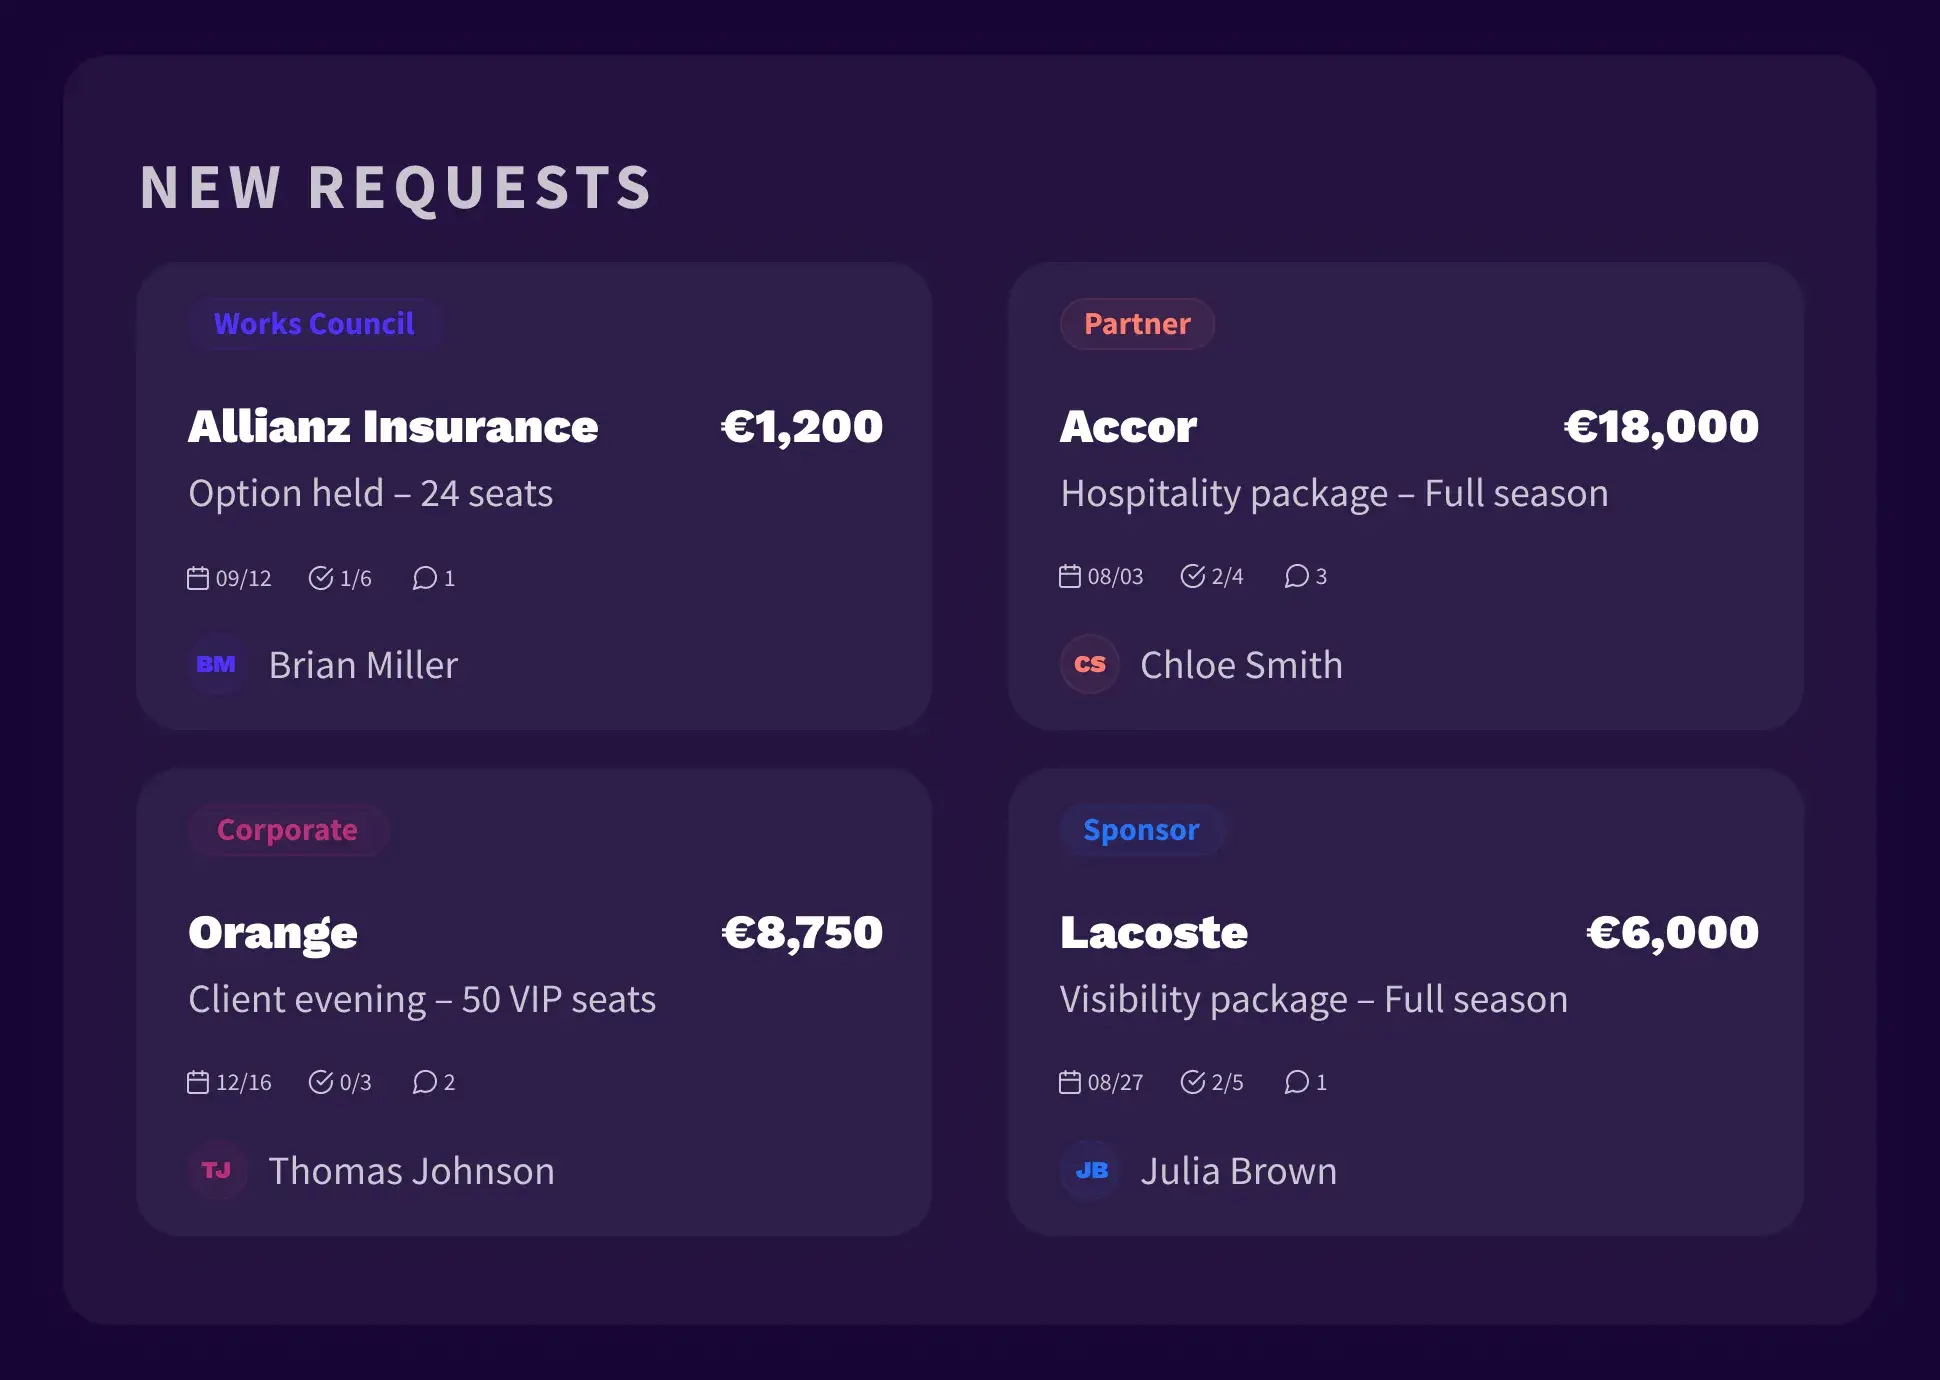
Task: Click the calendar icon beside 08/03
Action: [x=1070, y=576]
